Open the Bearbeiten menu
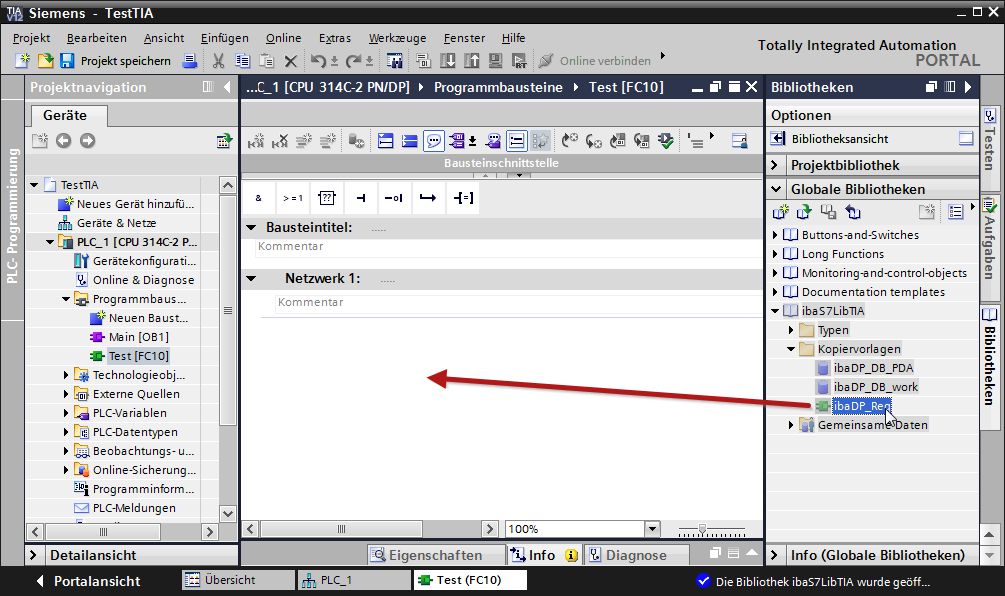Image resolution: width=1005 pixels, height=596 pixels. [x=97, y=38]
